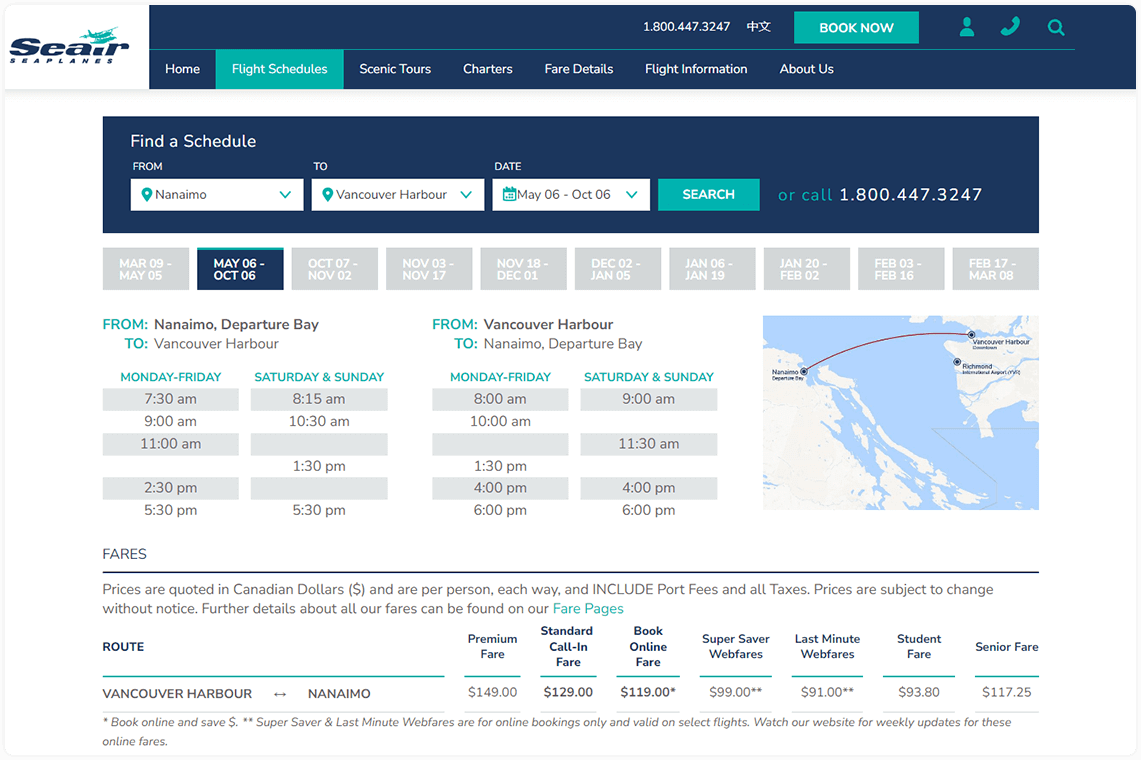
Task: Click the $99.00 Super Saver Webfares price
Action: pyautogui.click(x=736, y=692)
